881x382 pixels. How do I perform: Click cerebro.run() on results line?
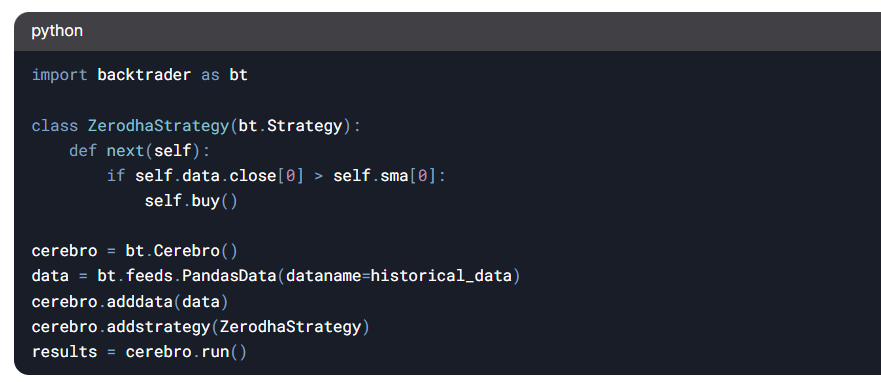point(186,352)
